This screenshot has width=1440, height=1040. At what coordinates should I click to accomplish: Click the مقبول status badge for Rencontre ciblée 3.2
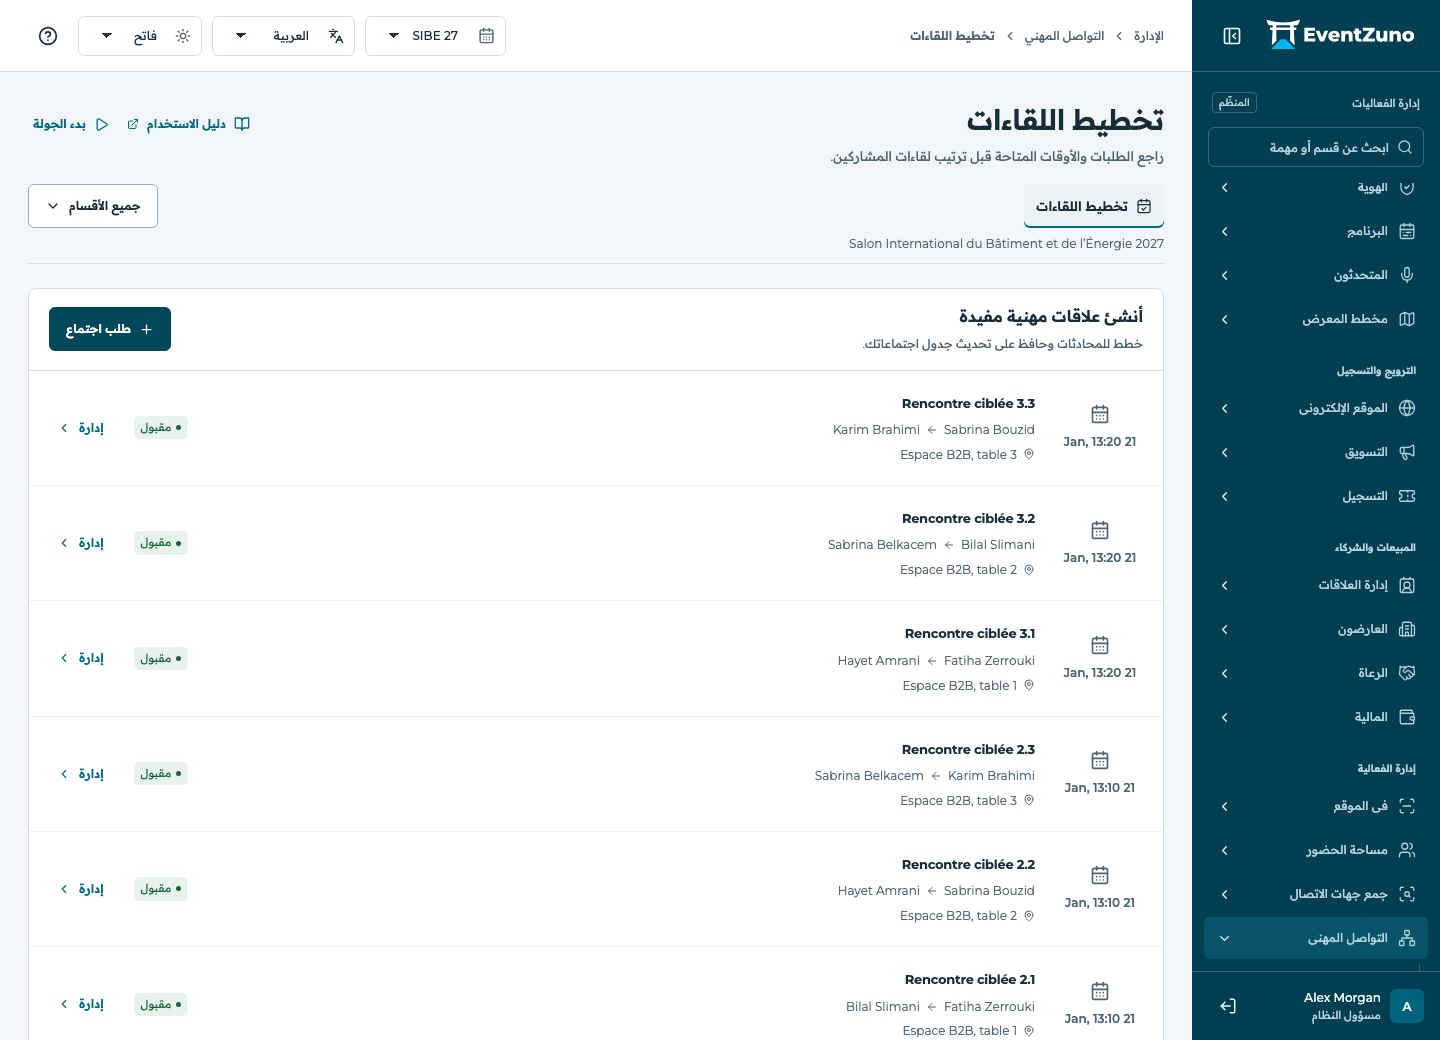161,543
